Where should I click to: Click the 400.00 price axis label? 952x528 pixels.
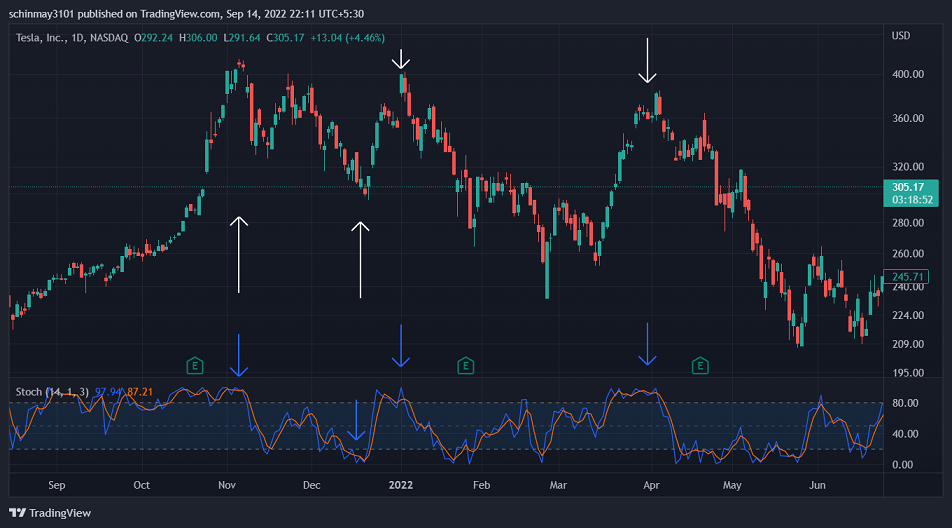(x=908, y=74)
